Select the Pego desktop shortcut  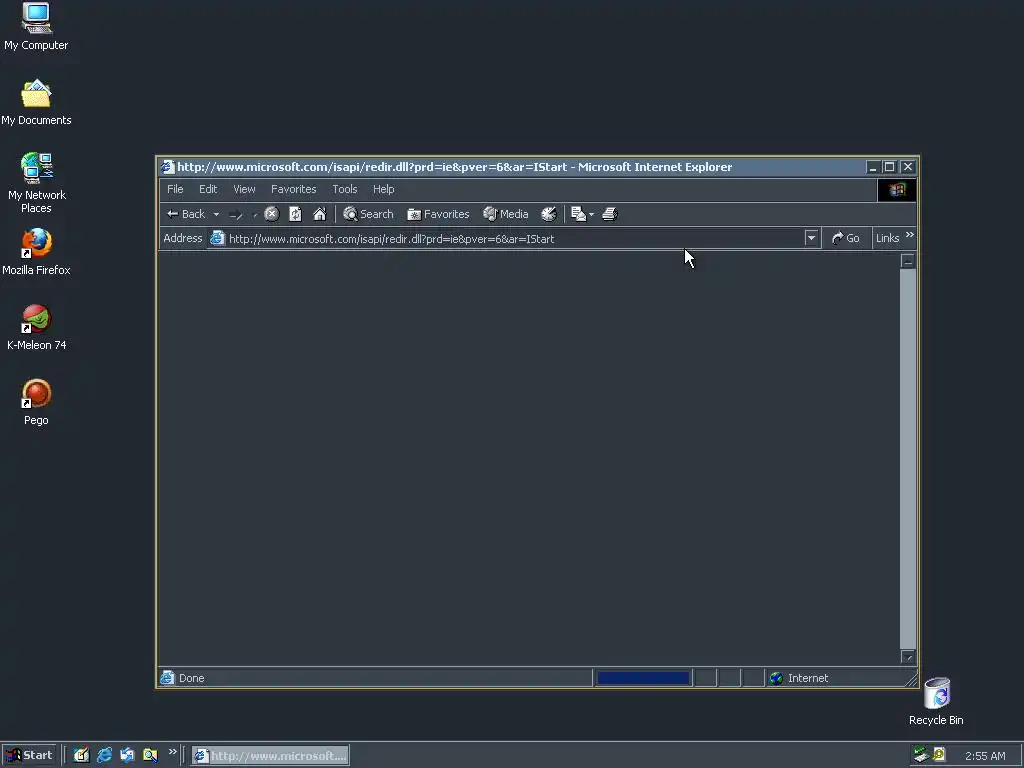click(36, 402)
